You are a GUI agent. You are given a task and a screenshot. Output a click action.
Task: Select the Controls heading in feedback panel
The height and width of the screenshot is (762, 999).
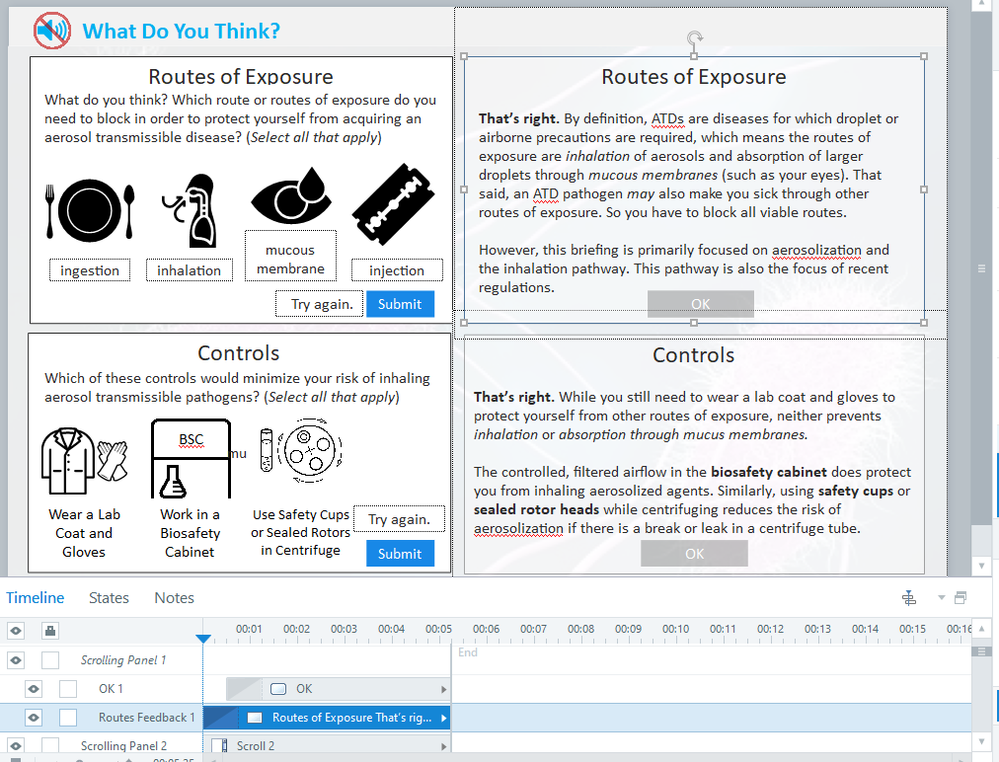(x=694, y=355)
